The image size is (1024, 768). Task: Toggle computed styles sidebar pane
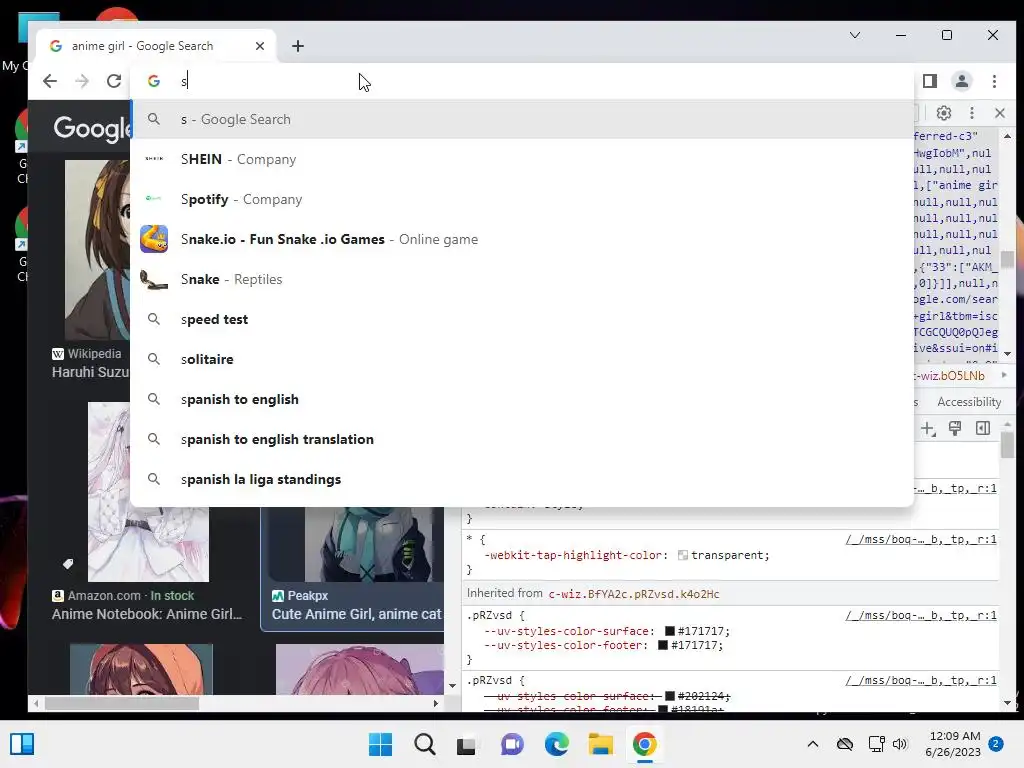coord(983,428)
